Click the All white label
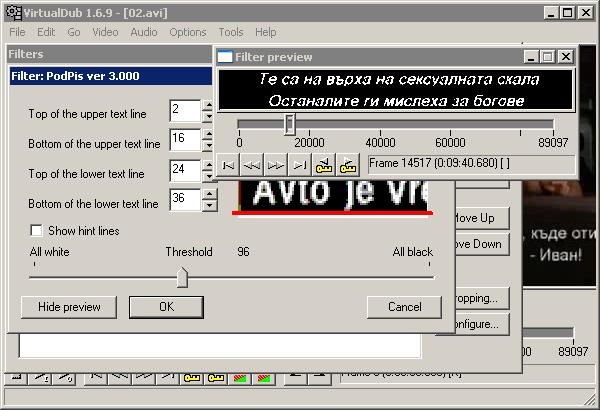 [x=49, y=252]
